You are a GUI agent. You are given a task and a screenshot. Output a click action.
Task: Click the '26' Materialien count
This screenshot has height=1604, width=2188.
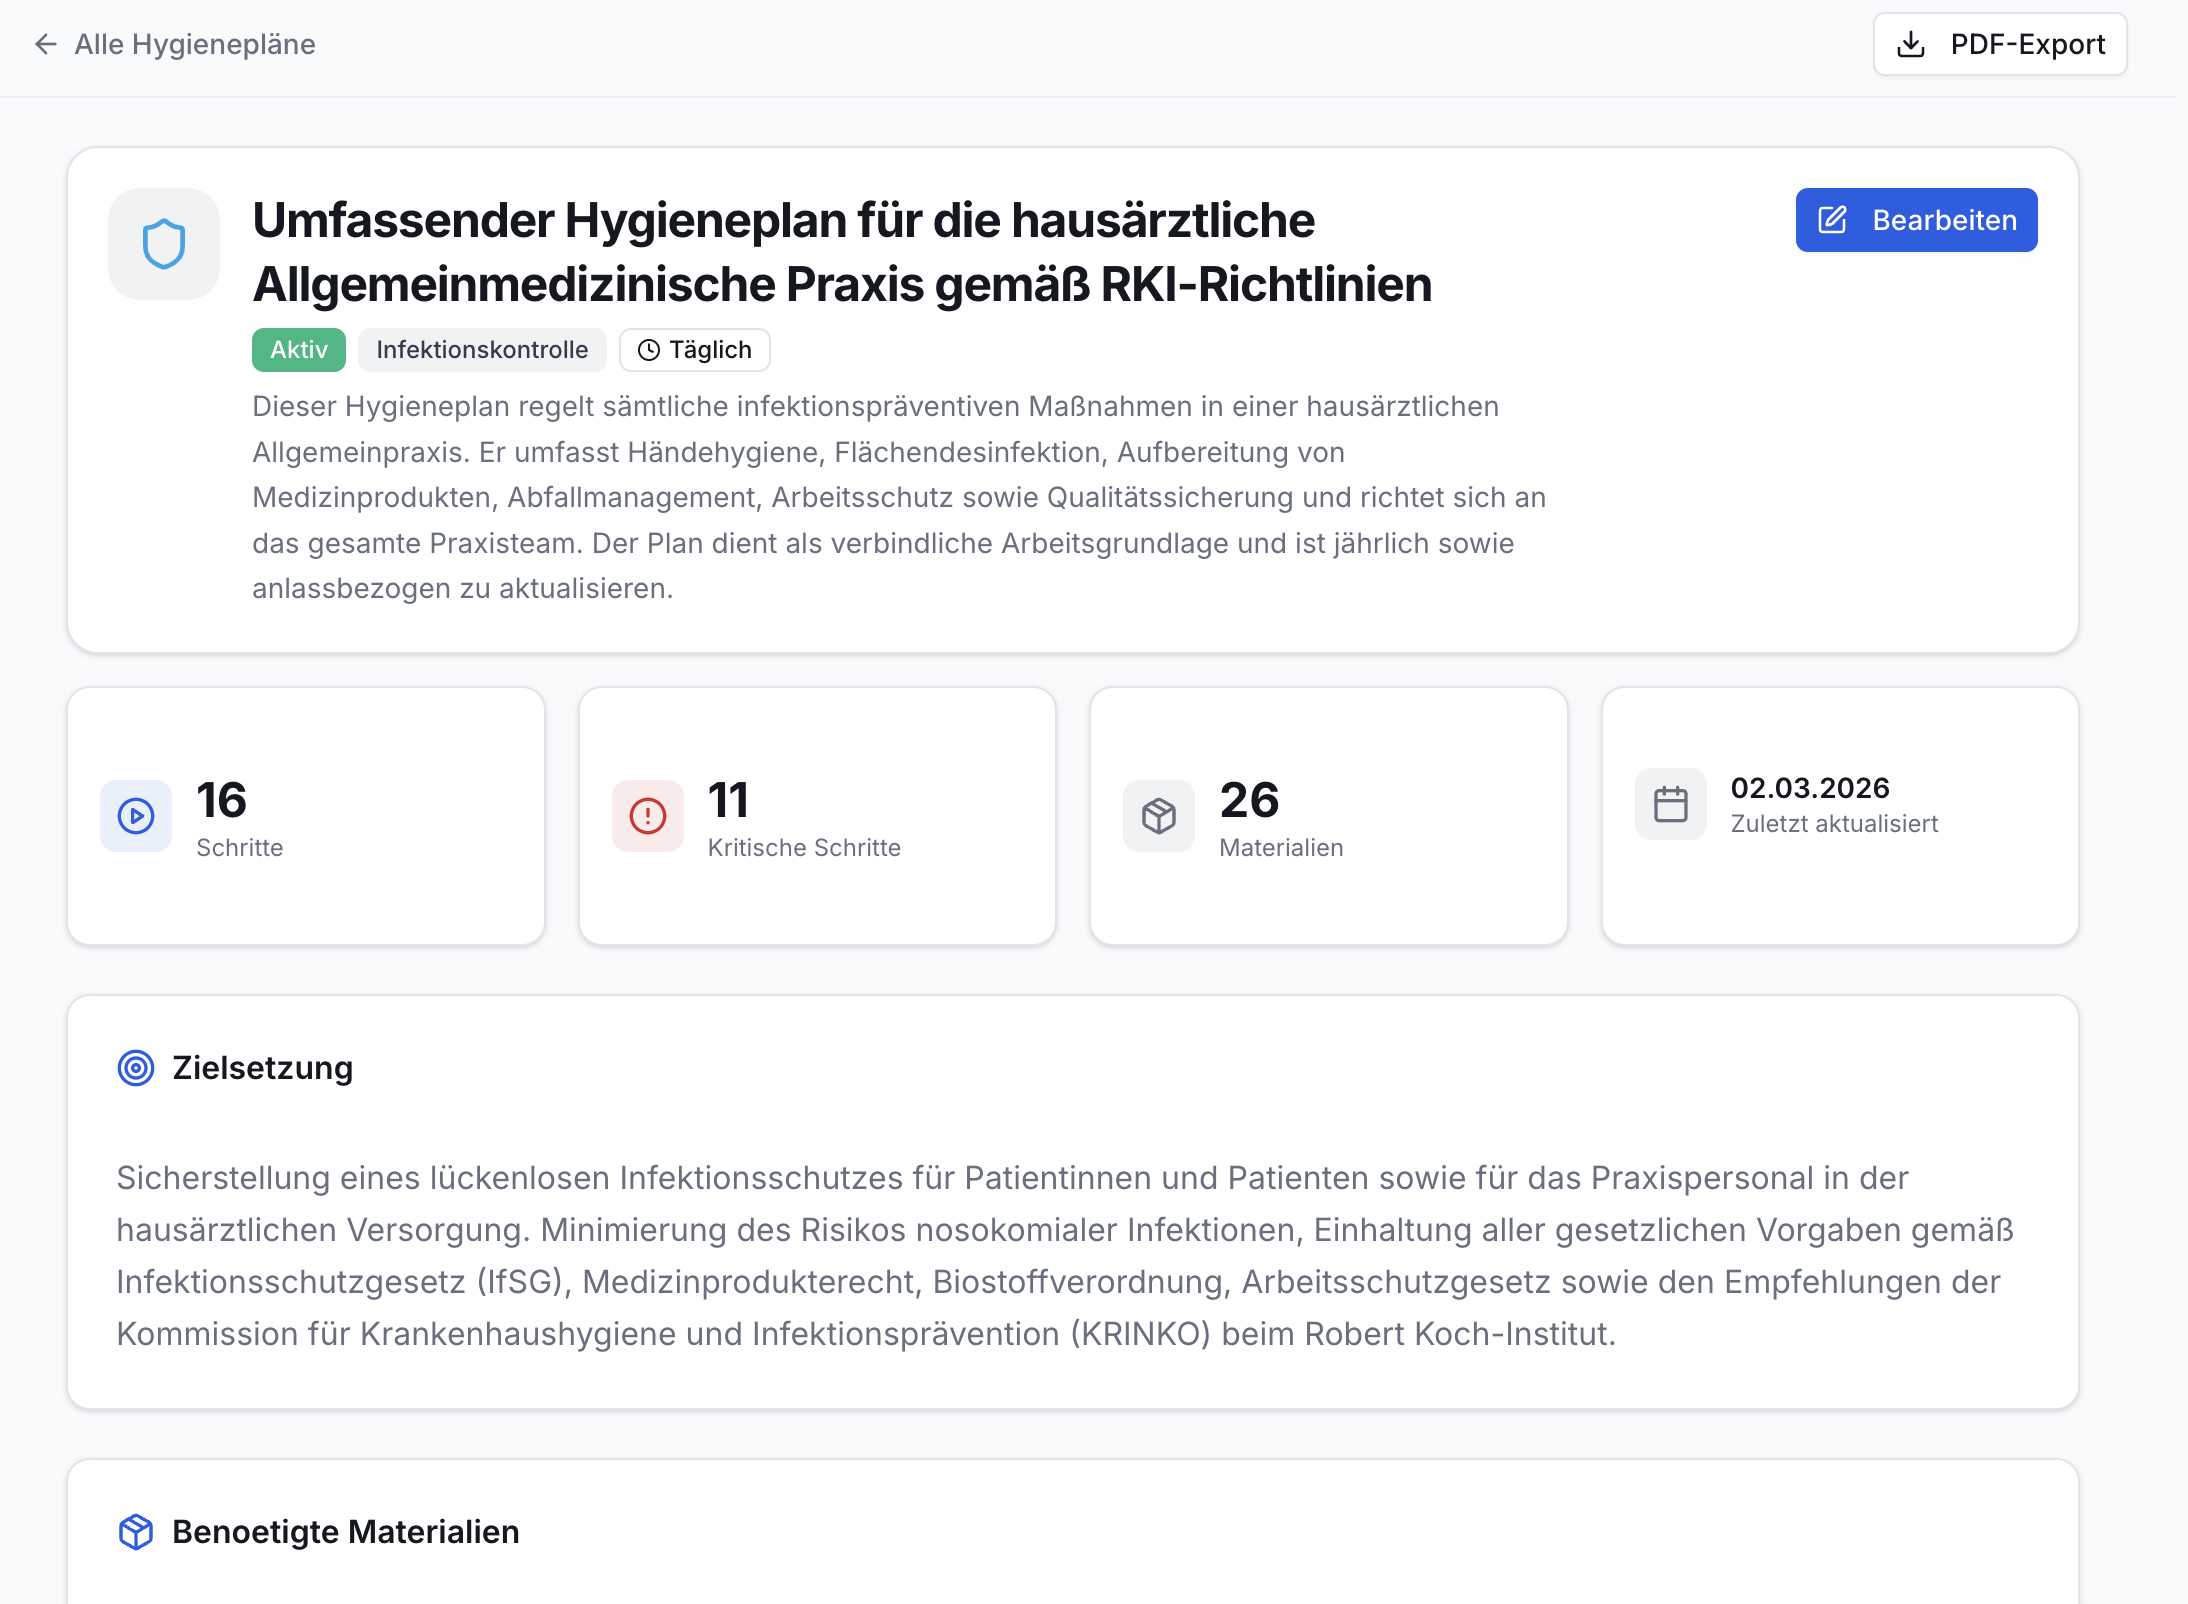[1249, 800]
